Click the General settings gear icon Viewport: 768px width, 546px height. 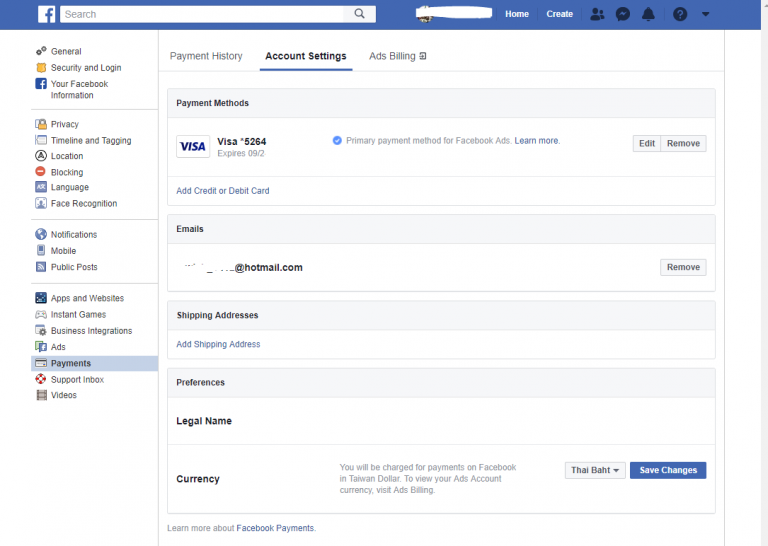point(41,51)
